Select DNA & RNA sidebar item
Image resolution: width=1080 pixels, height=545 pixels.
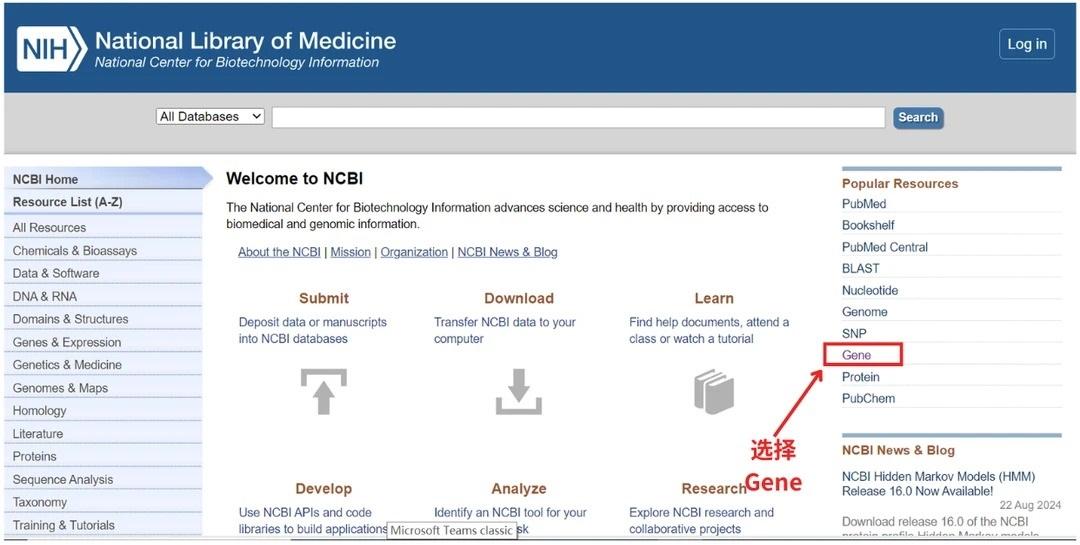coord(45,296)
